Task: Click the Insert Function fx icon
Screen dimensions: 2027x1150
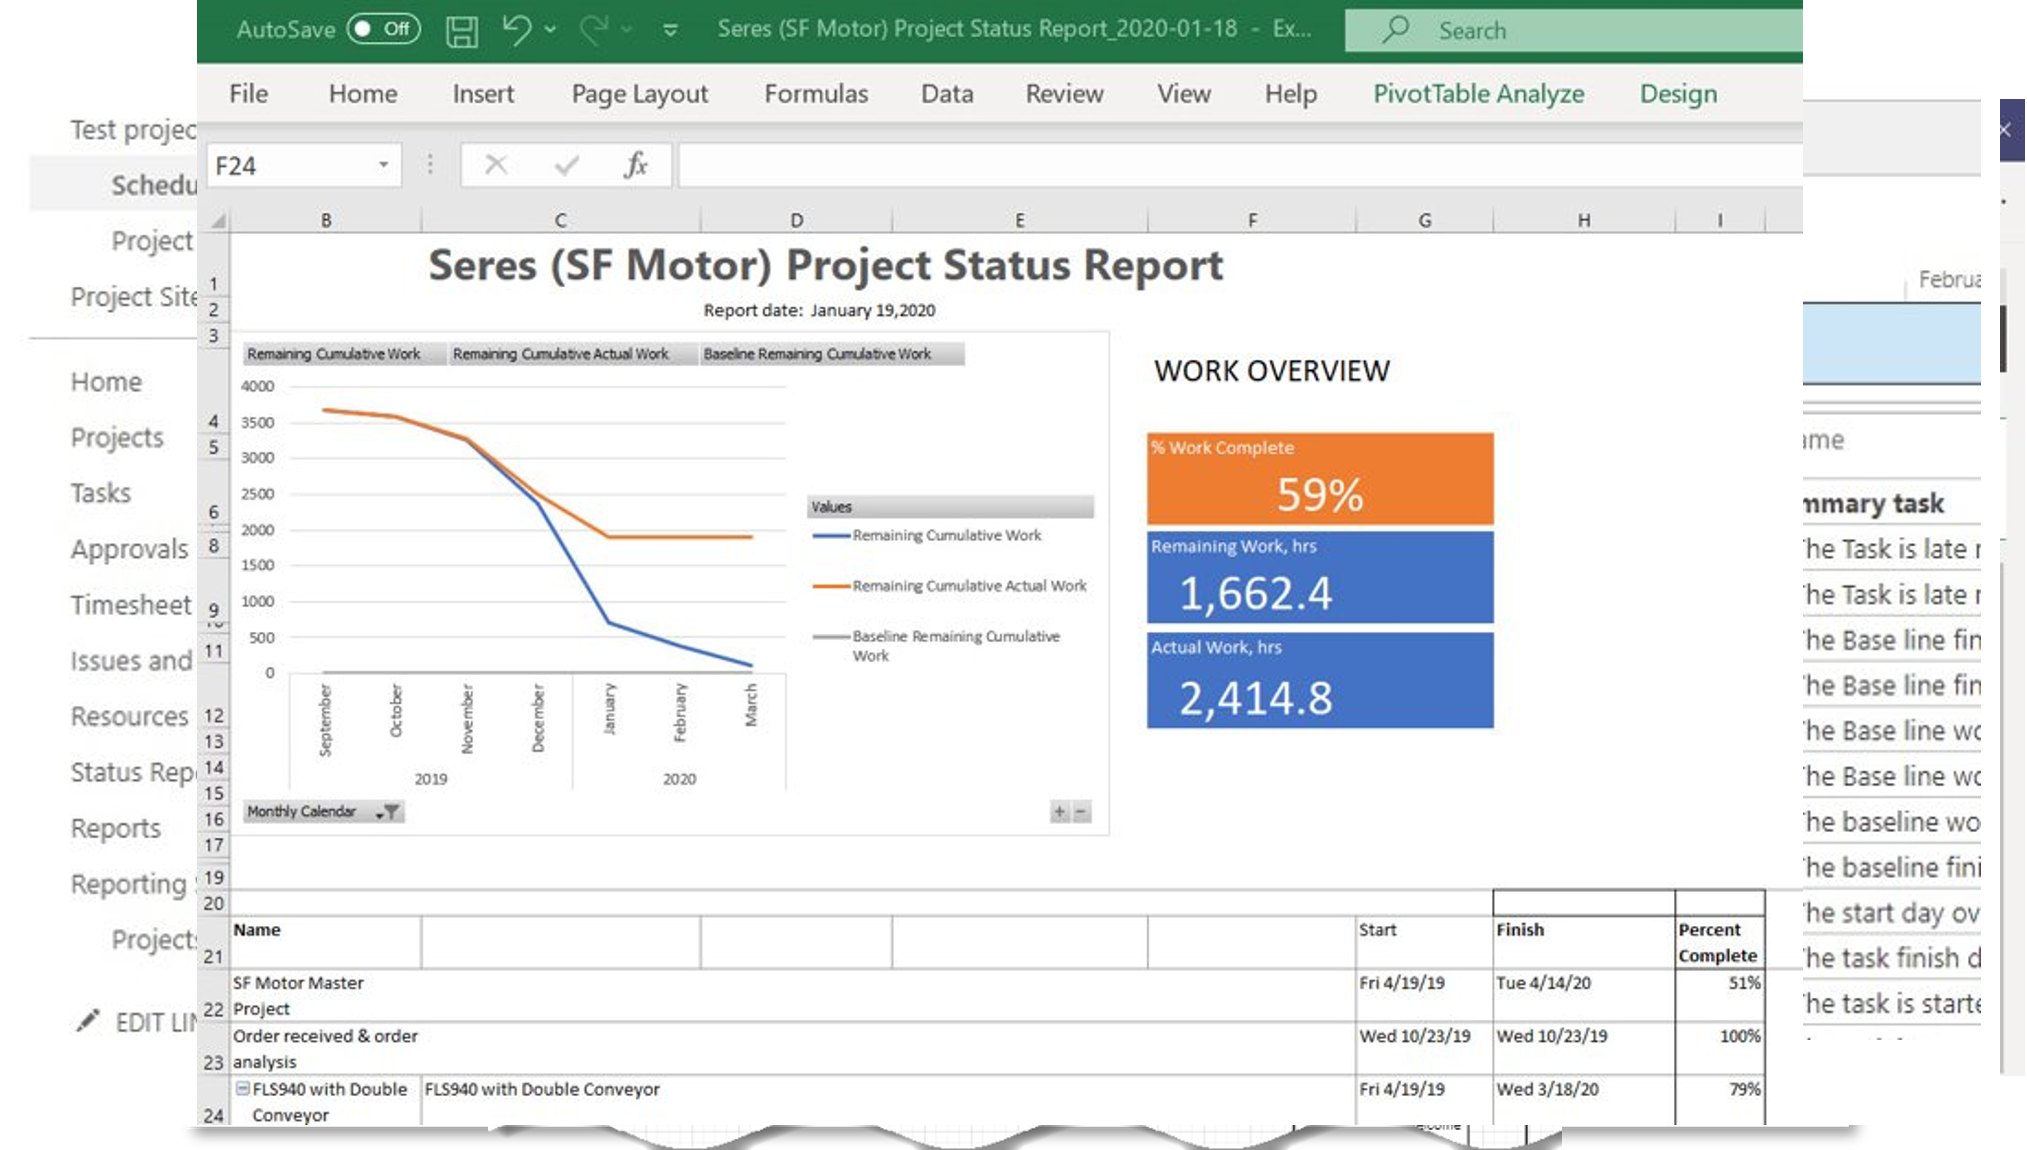Action: point(635,165)
